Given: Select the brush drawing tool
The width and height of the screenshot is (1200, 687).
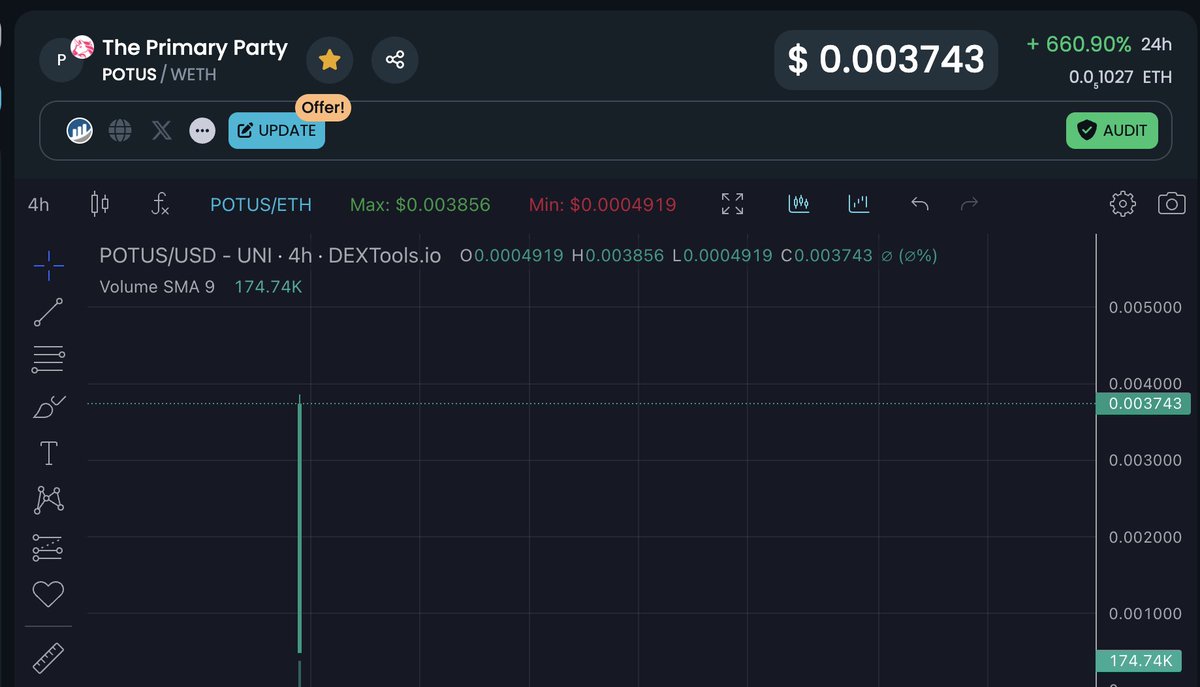Looking at the screenshot, I should [48, 407].
